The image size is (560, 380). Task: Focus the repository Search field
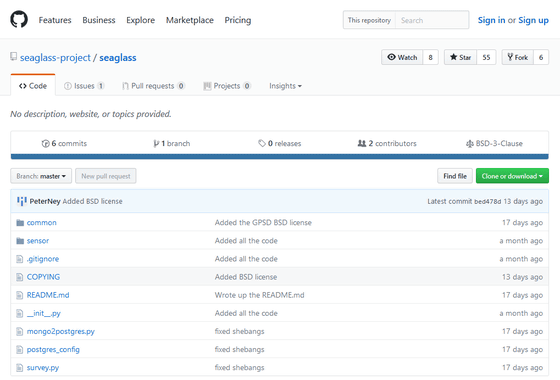pyautogui.click(x=432, y=20)
